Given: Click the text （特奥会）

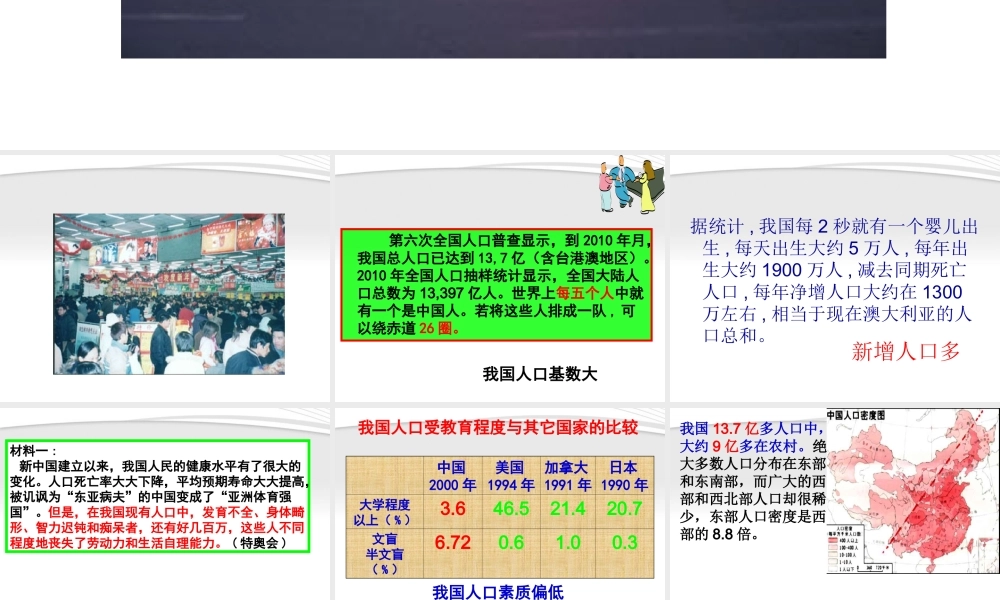Looking at the screenshot, I should (x=259, y=543).
